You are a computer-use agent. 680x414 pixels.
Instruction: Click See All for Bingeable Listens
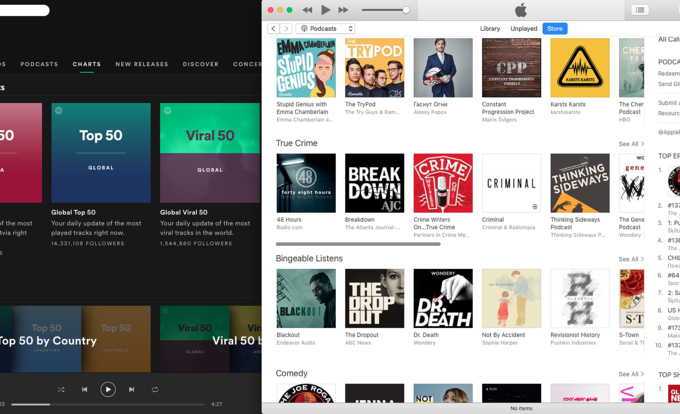coord(631,259)
